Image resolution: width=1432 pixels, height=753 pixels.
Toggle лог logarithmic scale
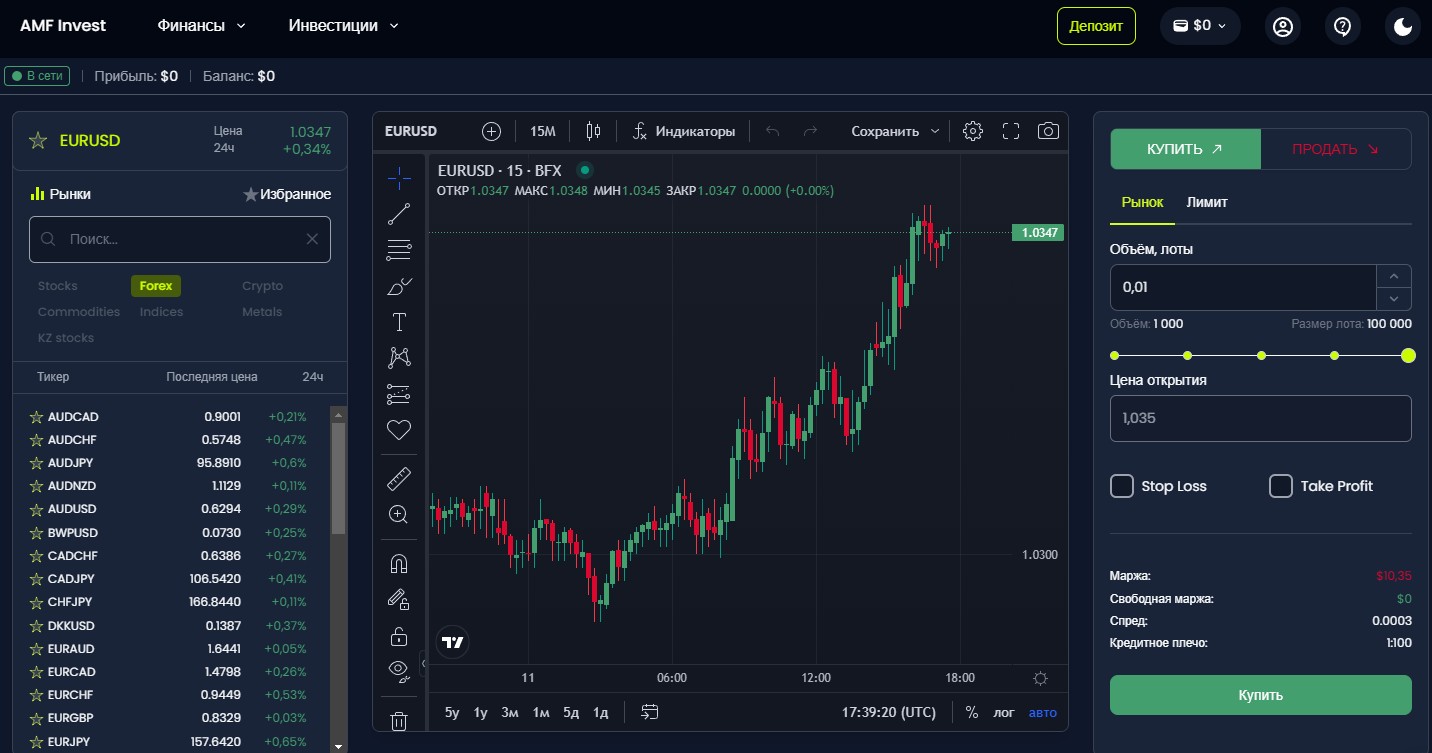click(1003, 713)
